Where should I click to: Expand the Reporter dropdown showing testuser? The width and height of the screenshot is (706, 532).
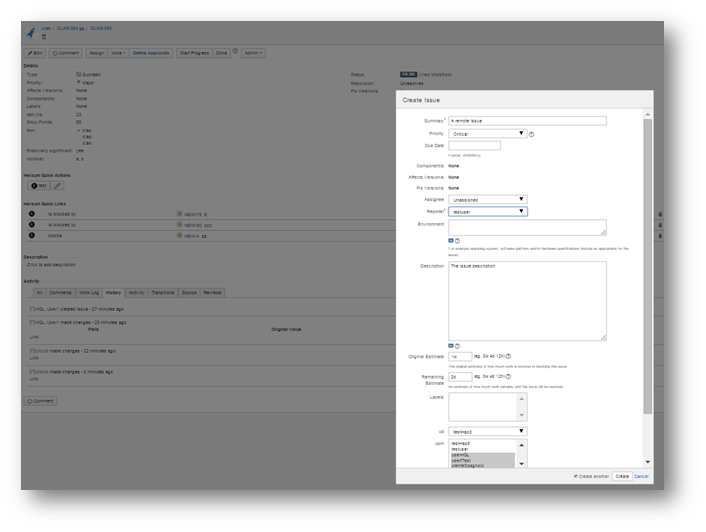pyautogui.click(x=487, y=211)
